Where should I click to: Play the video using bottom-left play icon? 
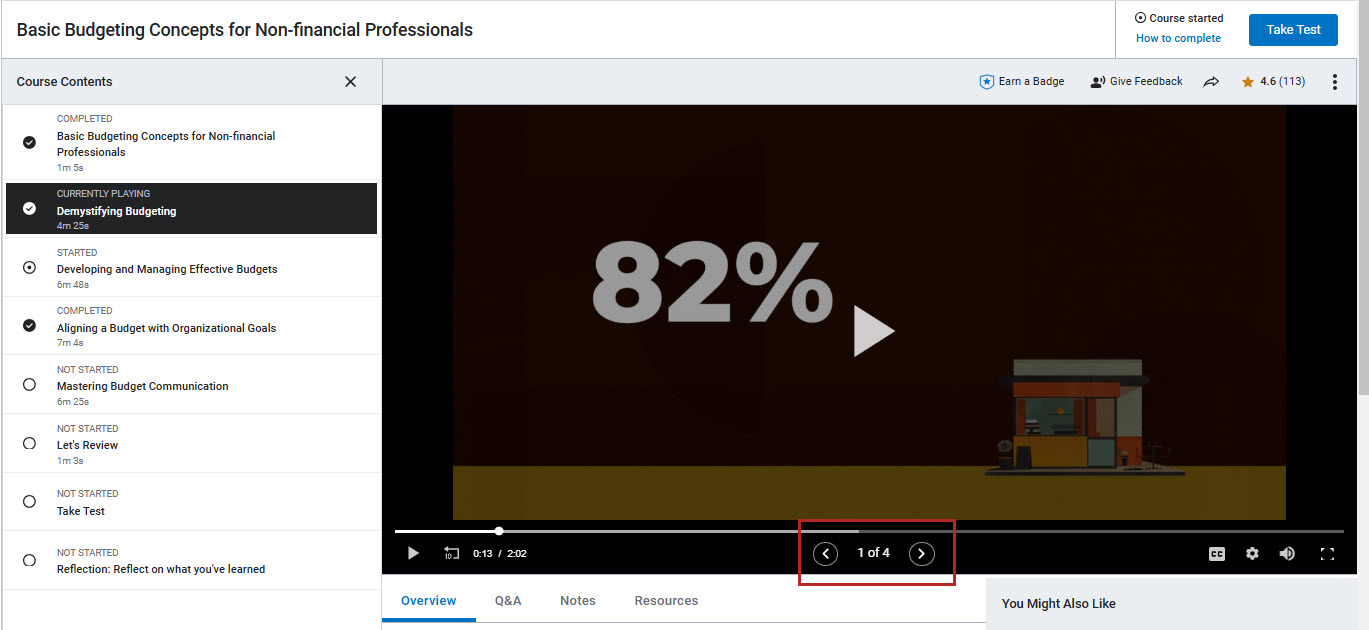coord(413,553)
